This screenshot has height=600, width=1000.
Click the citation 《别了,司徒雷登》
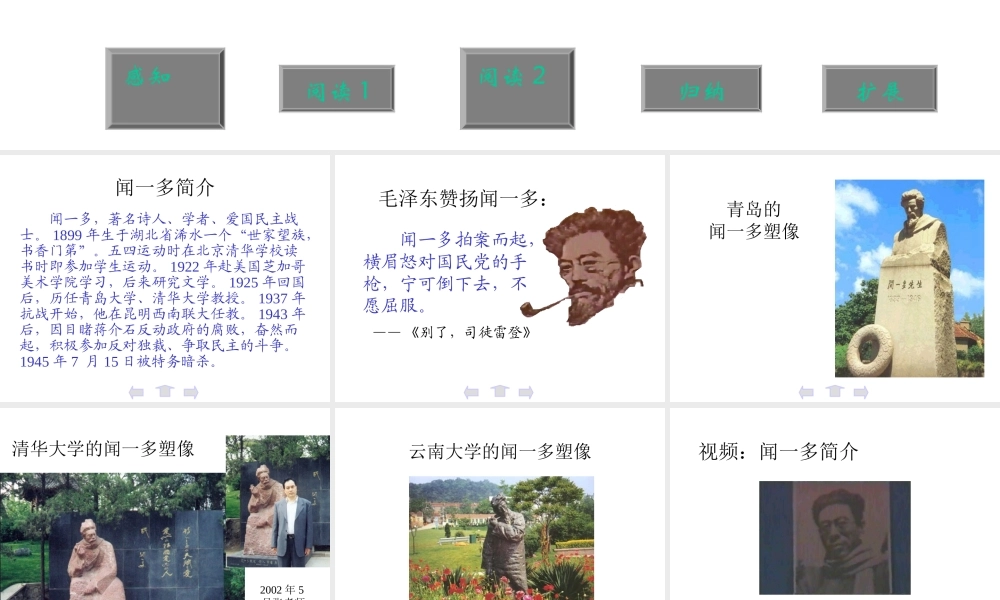tap(471, 332)
